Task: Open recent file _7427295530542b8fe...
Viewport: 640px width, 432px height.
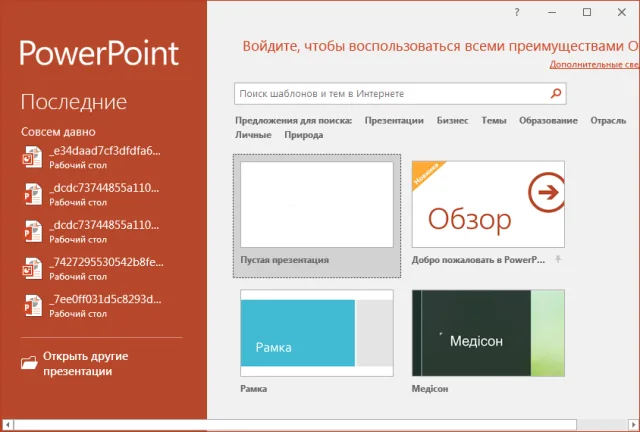Action: (x=93, y=269)
